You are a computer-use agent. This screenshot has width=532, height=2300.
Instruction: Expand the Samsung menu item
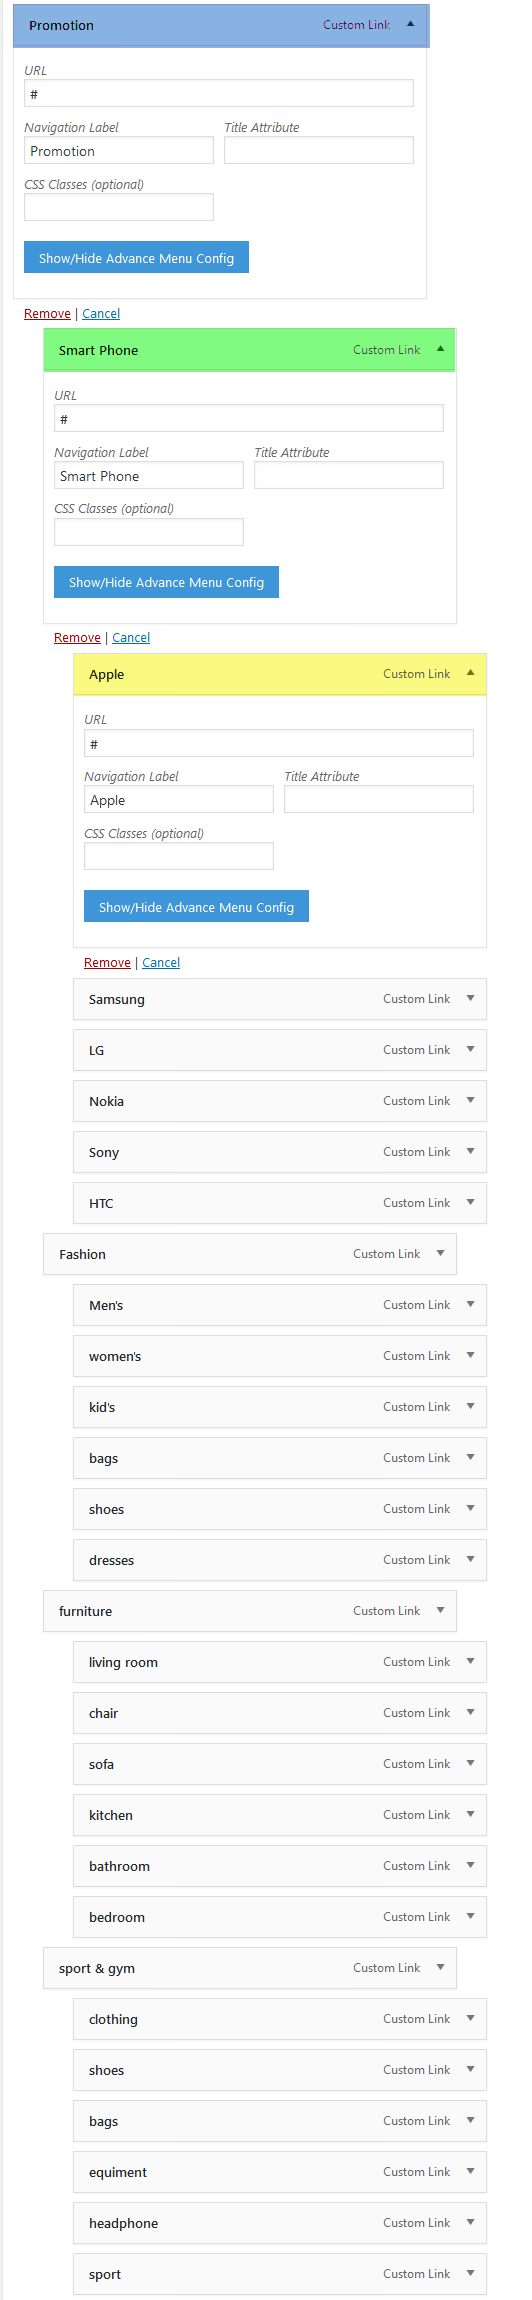(x=470, y=999)
